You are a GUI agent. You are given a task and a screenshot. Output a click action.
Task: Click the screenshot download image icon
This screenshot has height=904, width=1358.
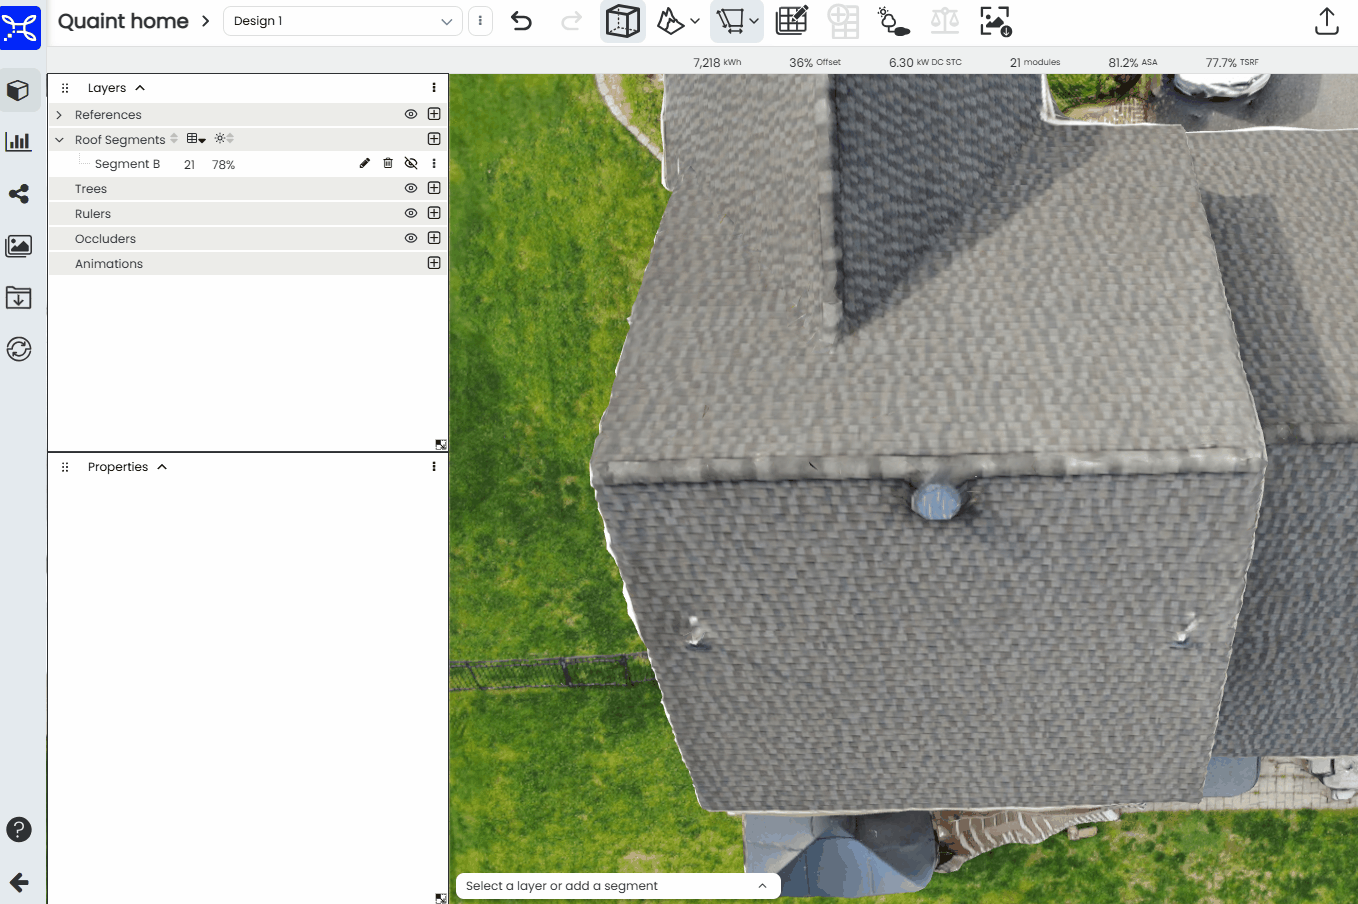pos(995,21)
